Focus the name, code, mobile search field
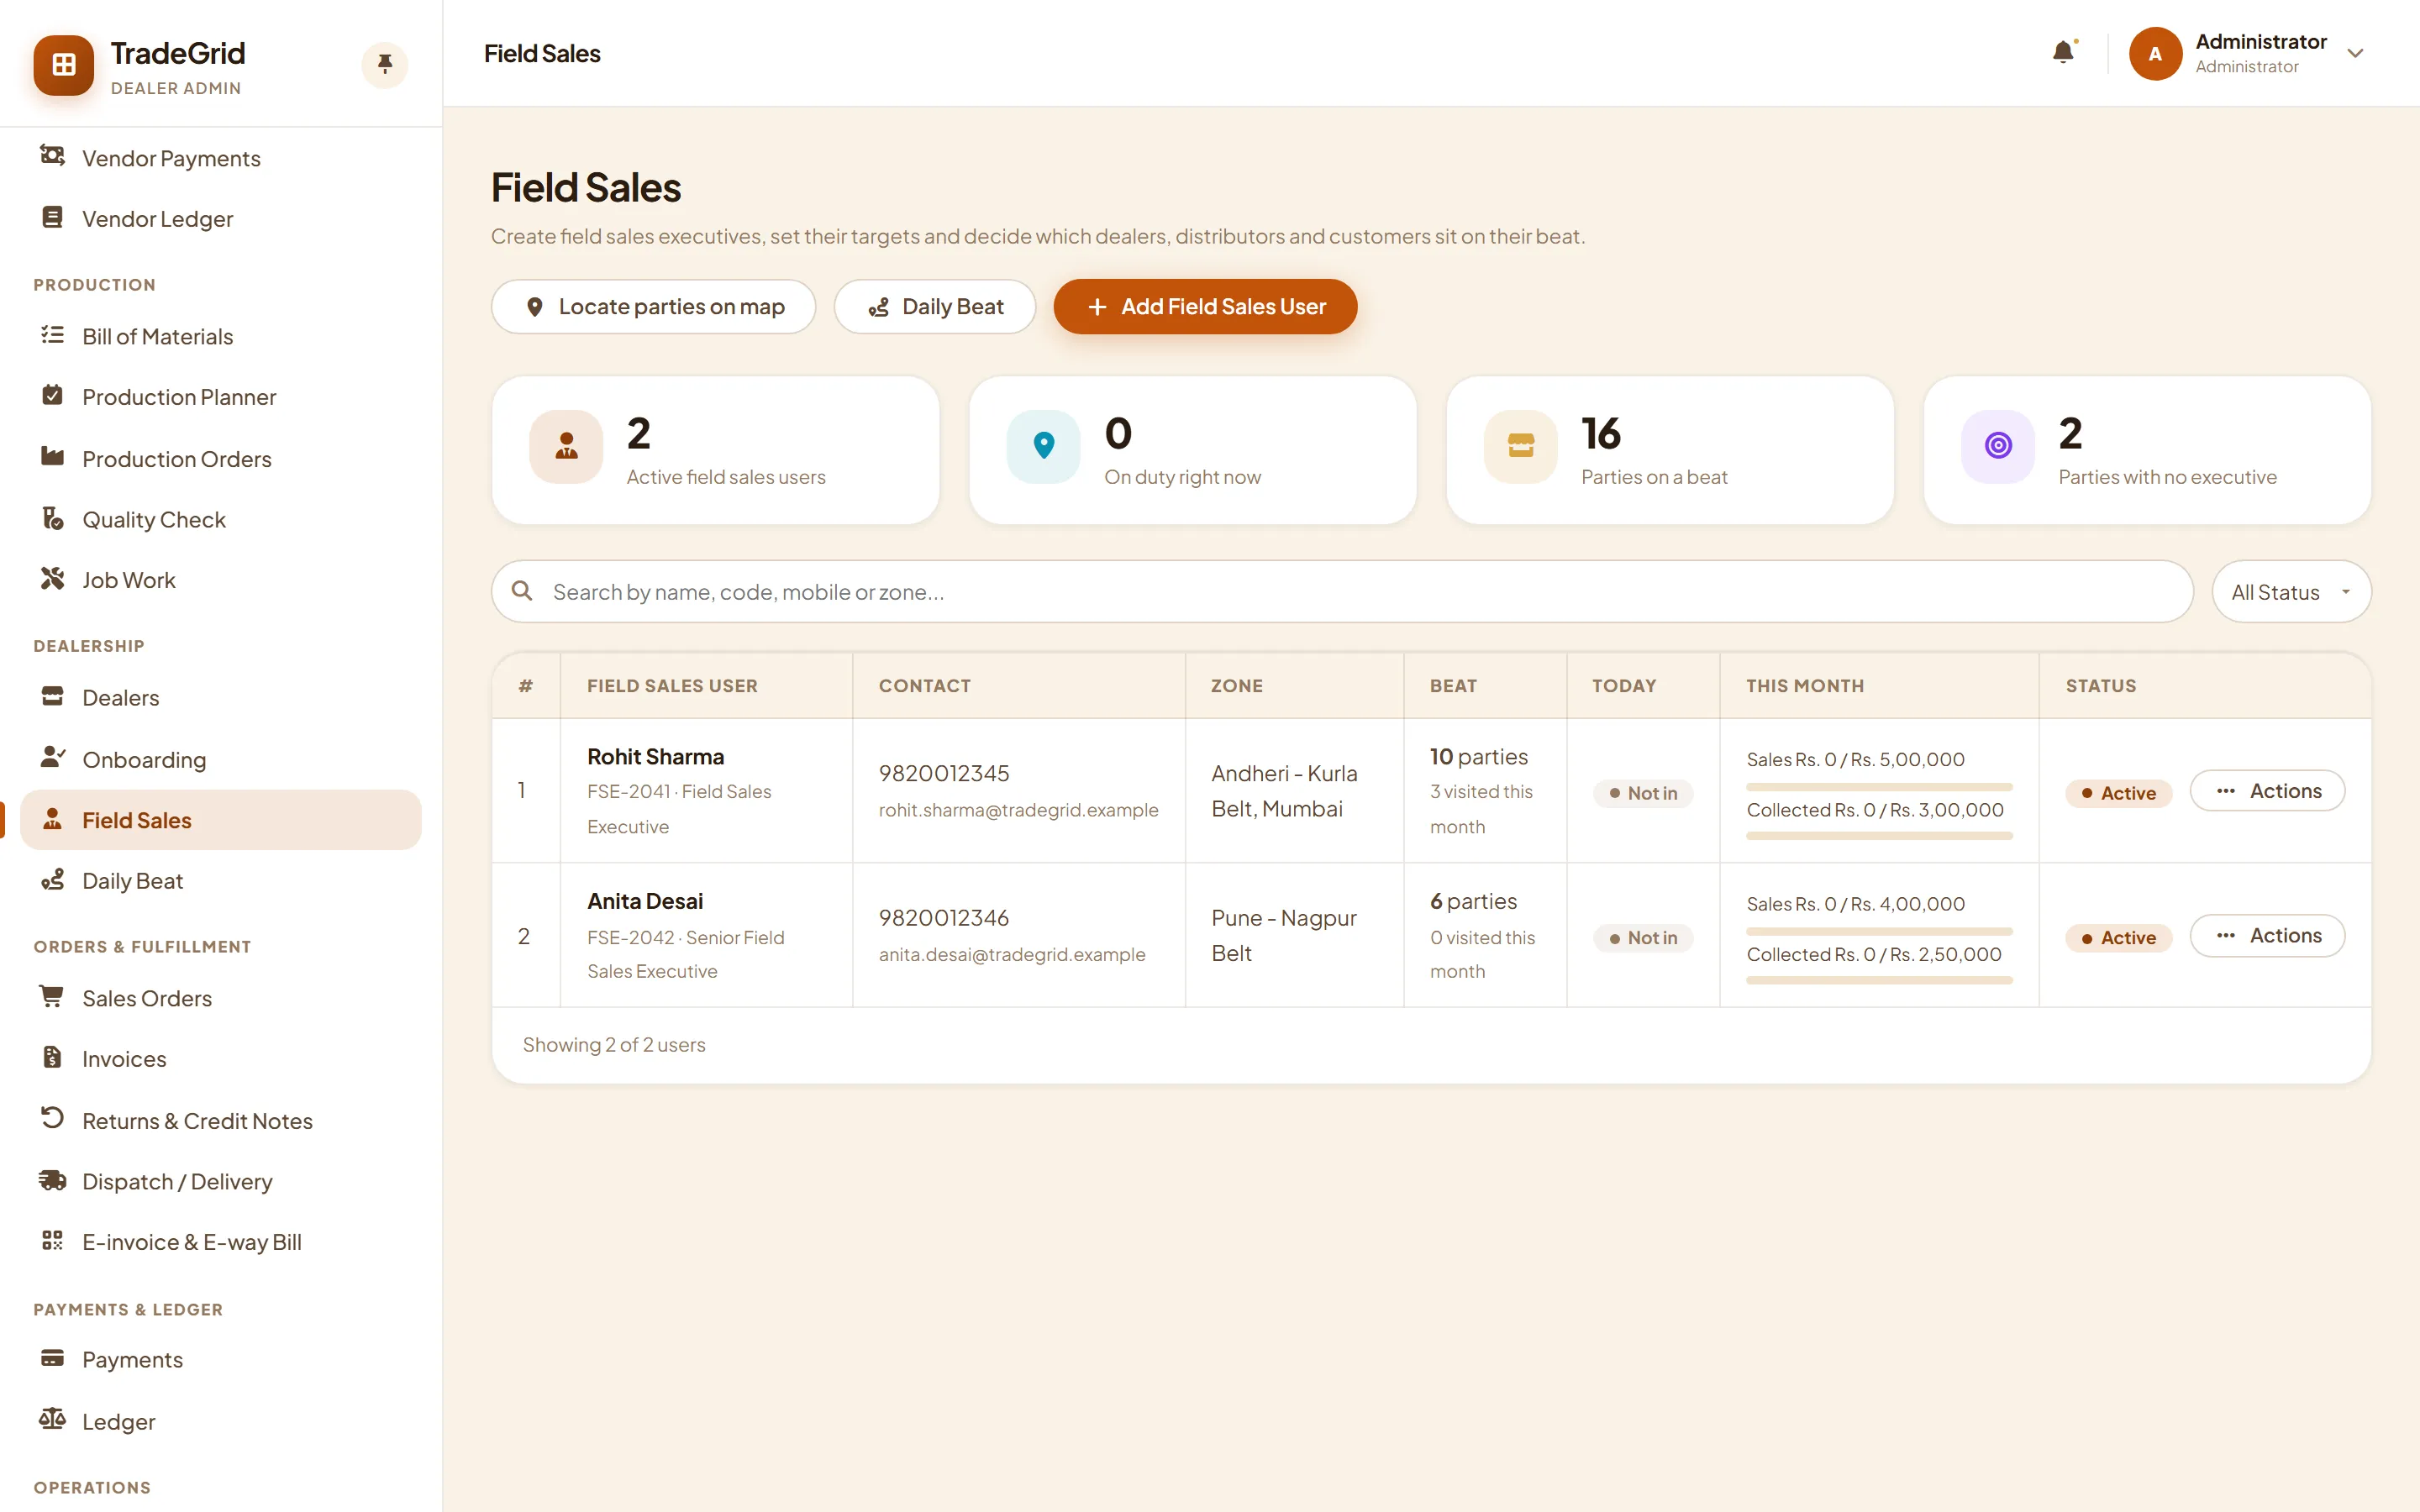The height and width of the screenshot is (1512, 2420). coord(1342,592)
